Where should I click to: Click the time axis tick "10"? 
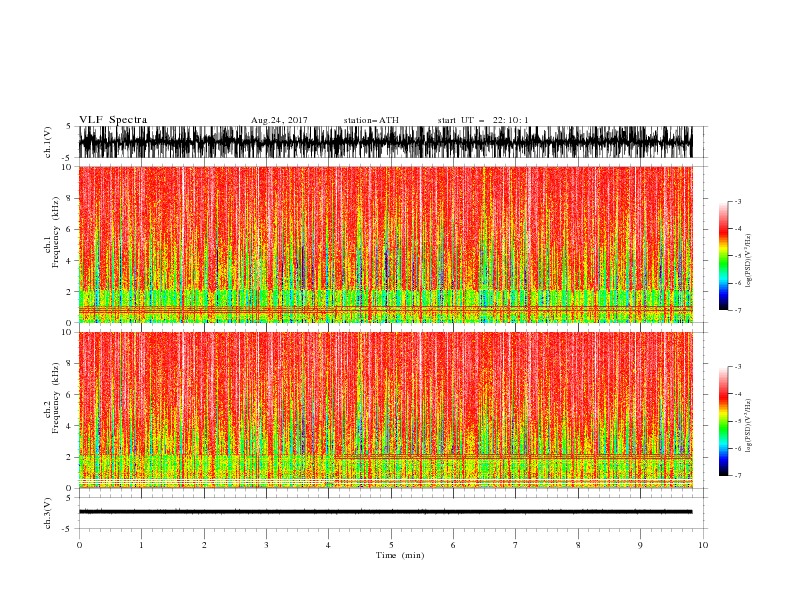click(703, 545)
